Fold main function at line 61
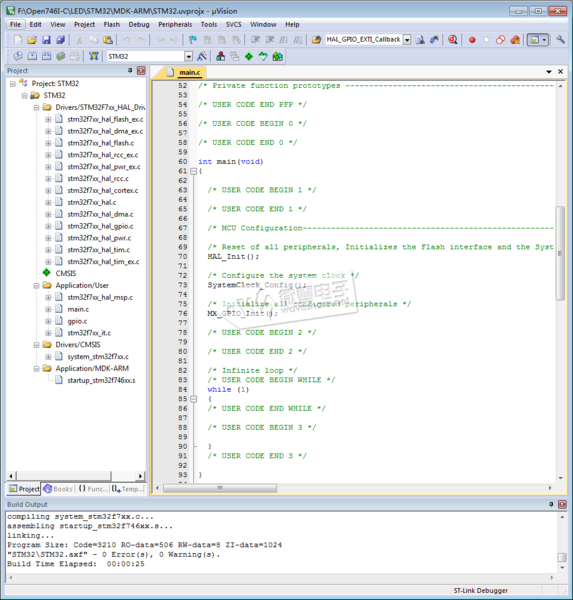This screenshot has width=573, height=600. pyautogui.click(x=194, y=171)
